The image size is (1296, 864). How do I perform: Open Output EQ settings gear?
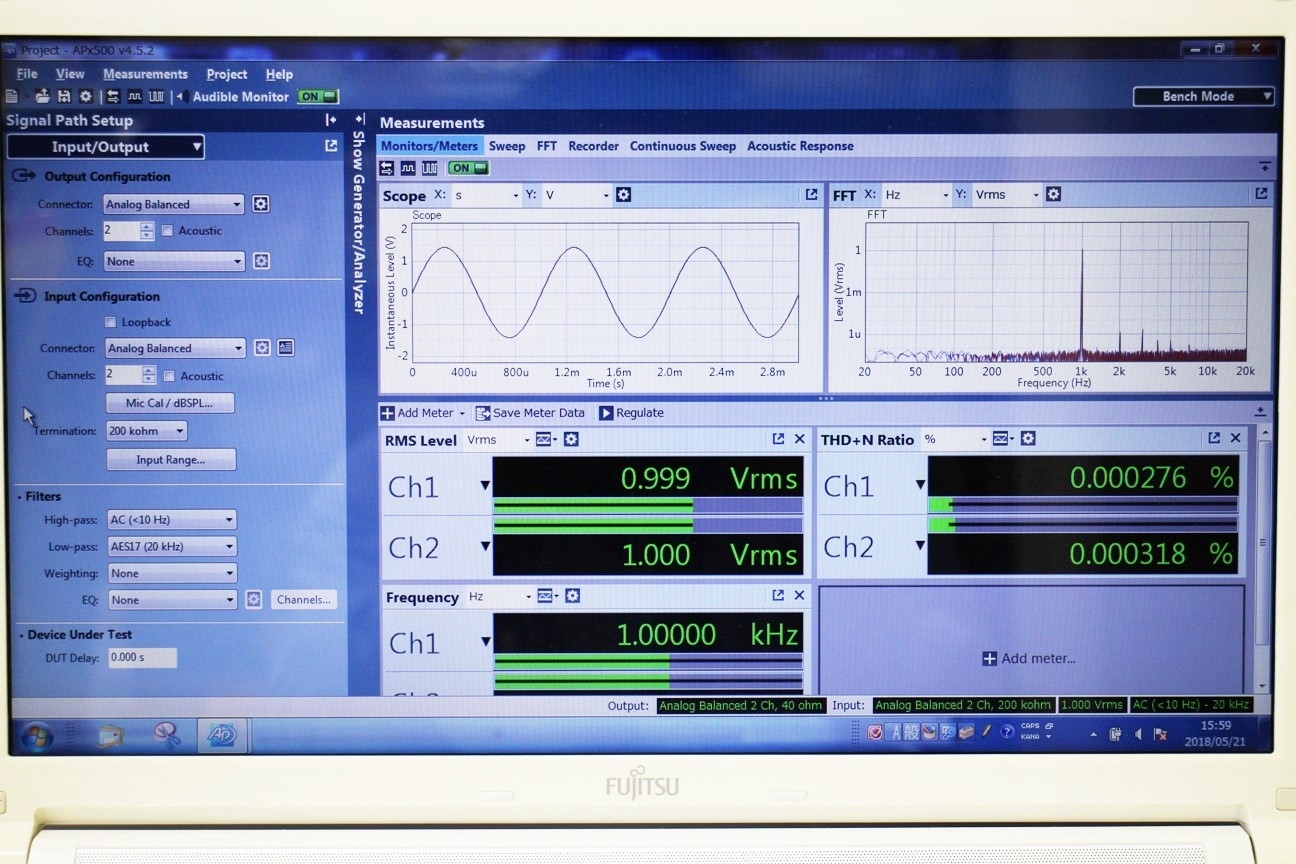(261, 261)
